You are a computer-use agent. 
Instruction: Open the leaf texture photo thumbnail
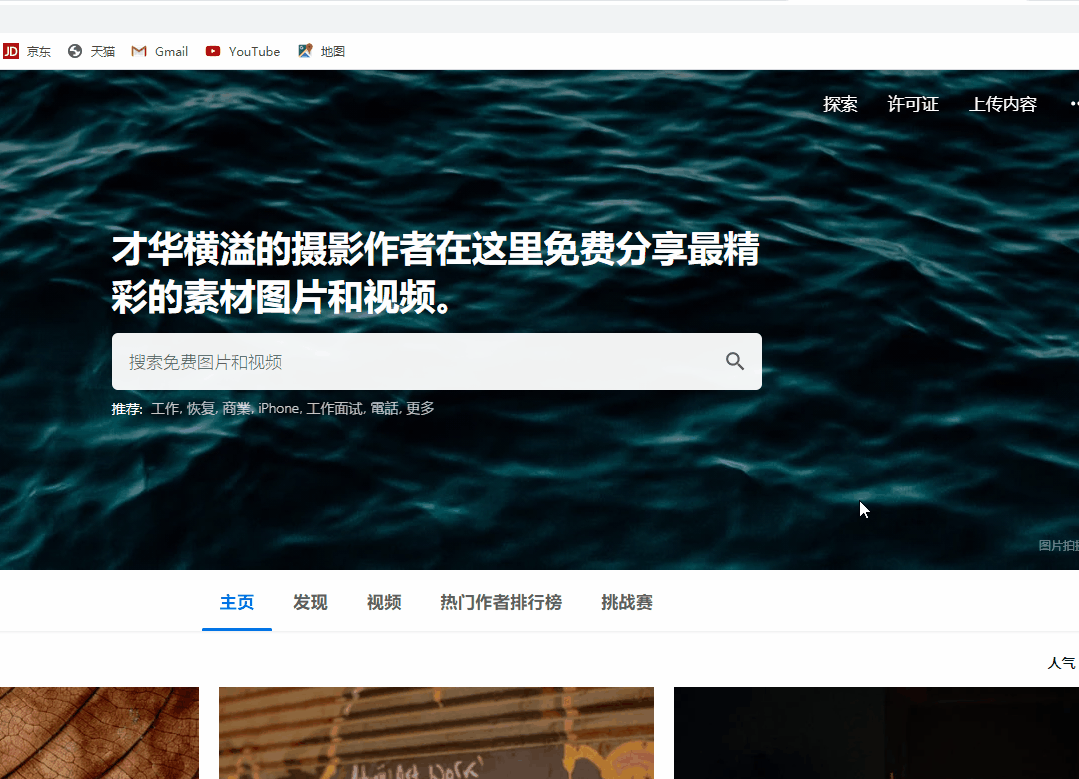point(99,733)
